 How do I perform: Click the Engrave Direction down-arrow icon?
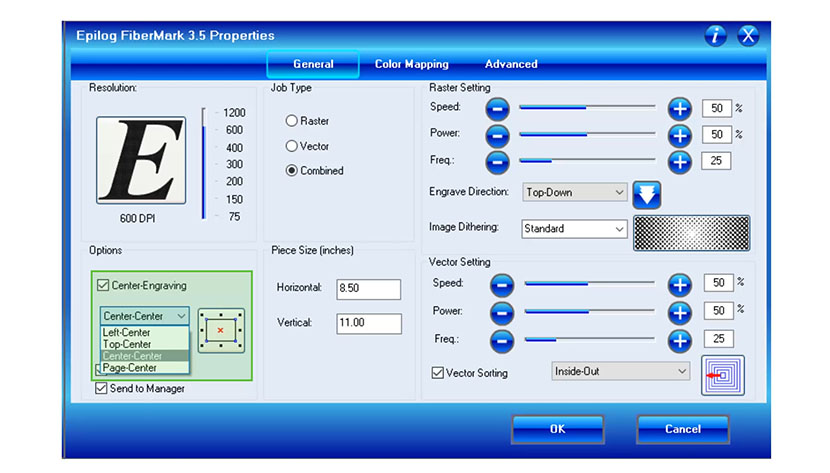647,192
